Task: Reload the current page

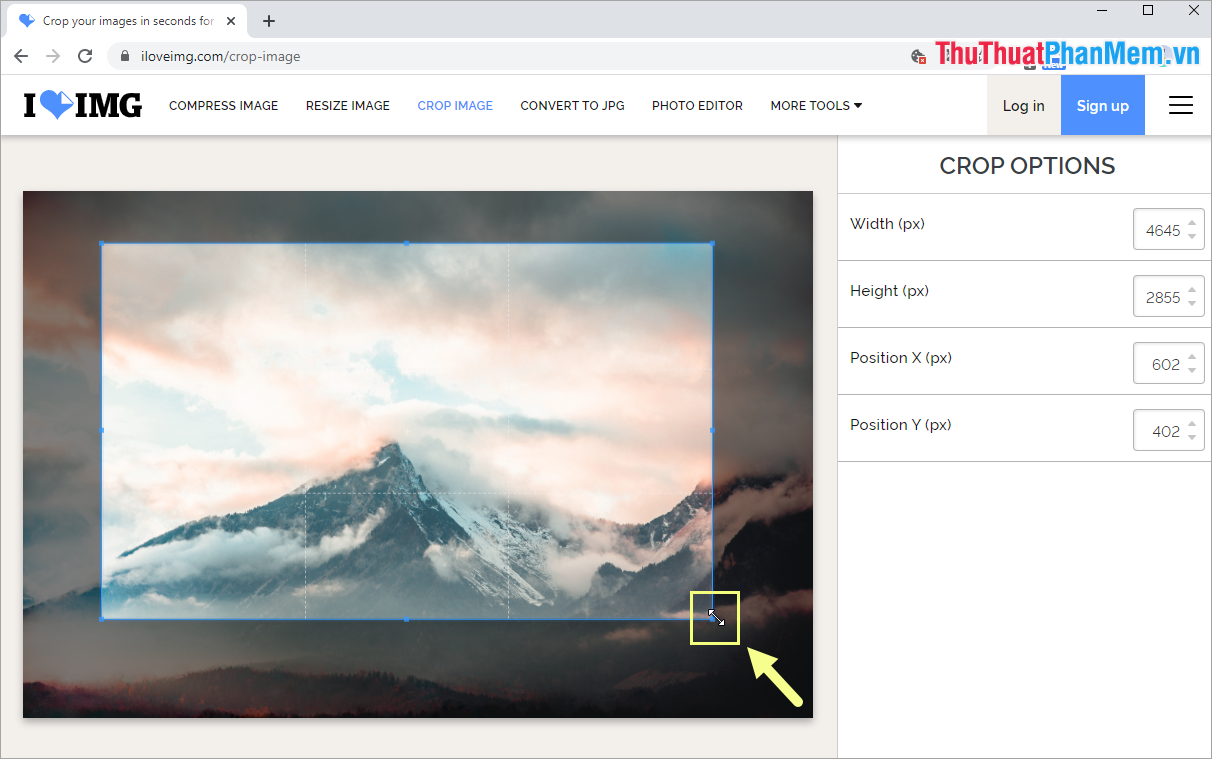Action: (x=84, y=56)
